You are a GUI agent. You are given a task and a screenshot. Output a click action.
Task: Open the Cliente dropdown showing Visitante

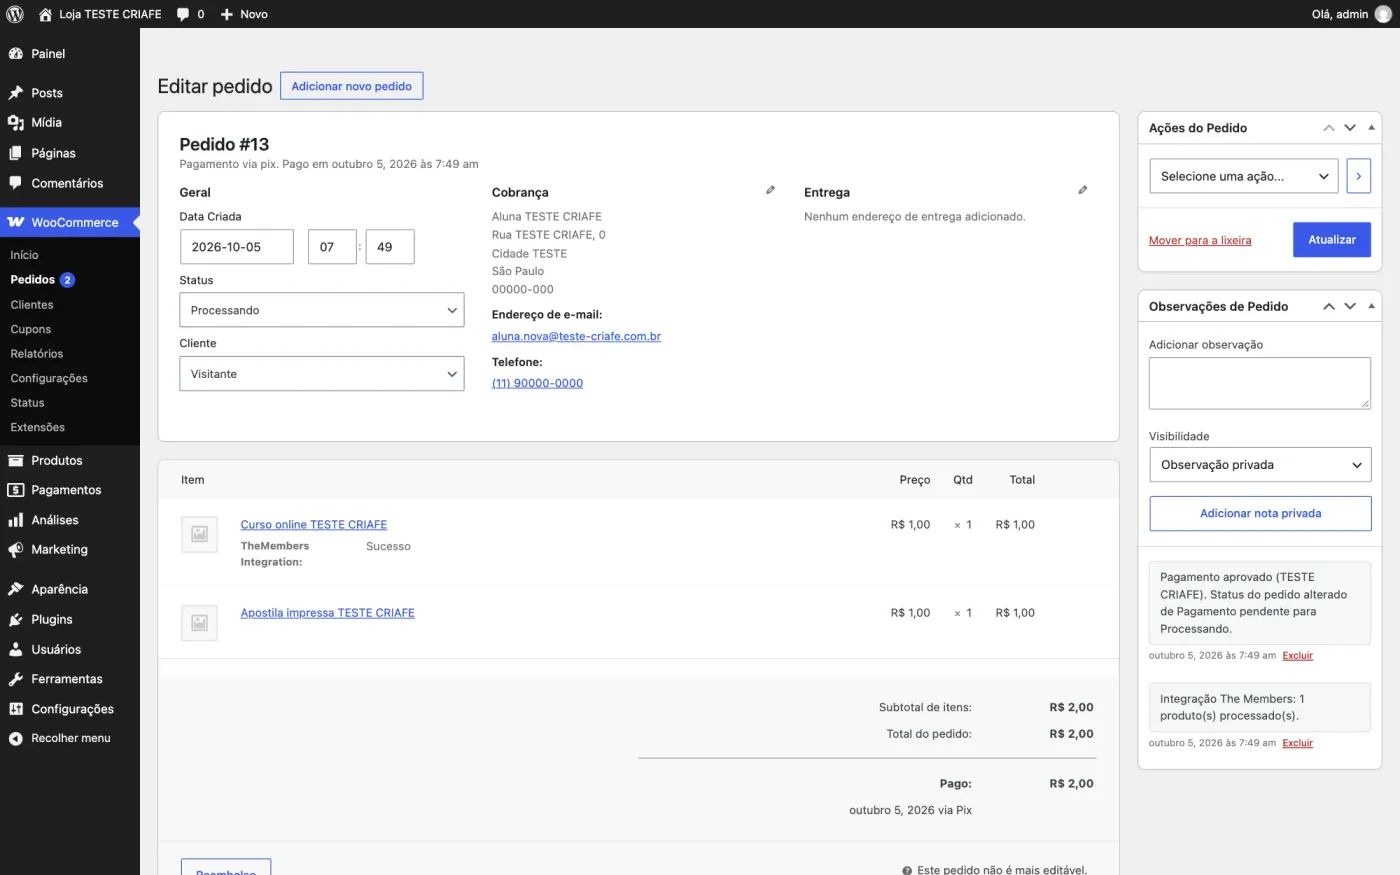pyautogui.click(x=322, y=374)
